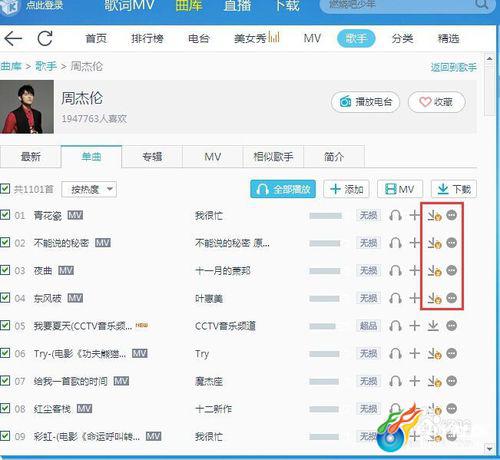Screen dimensions: 500x460
Task: Click the 返回到歌手 link
Action: click(453, 68)
